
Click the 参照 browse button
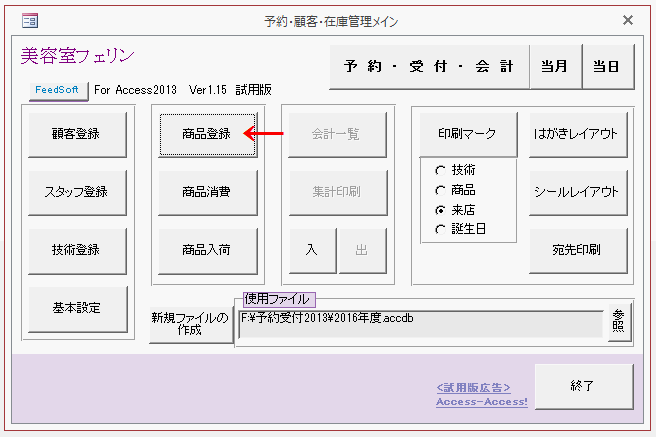pos(619,322)
